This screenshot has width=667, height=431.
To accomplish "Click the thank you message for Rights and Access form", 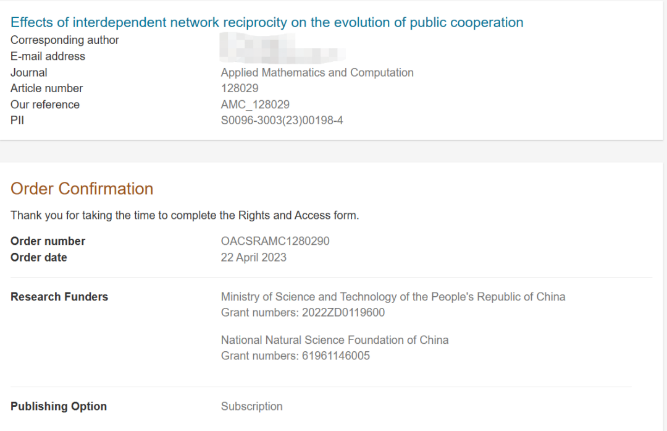I will [x=184, y=215].
